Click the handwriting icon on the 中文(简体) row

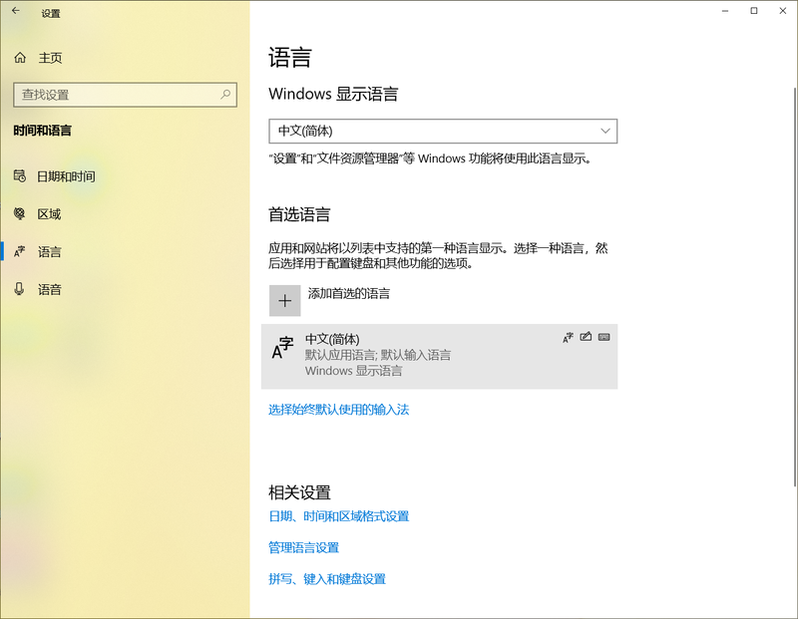(586, 338)
